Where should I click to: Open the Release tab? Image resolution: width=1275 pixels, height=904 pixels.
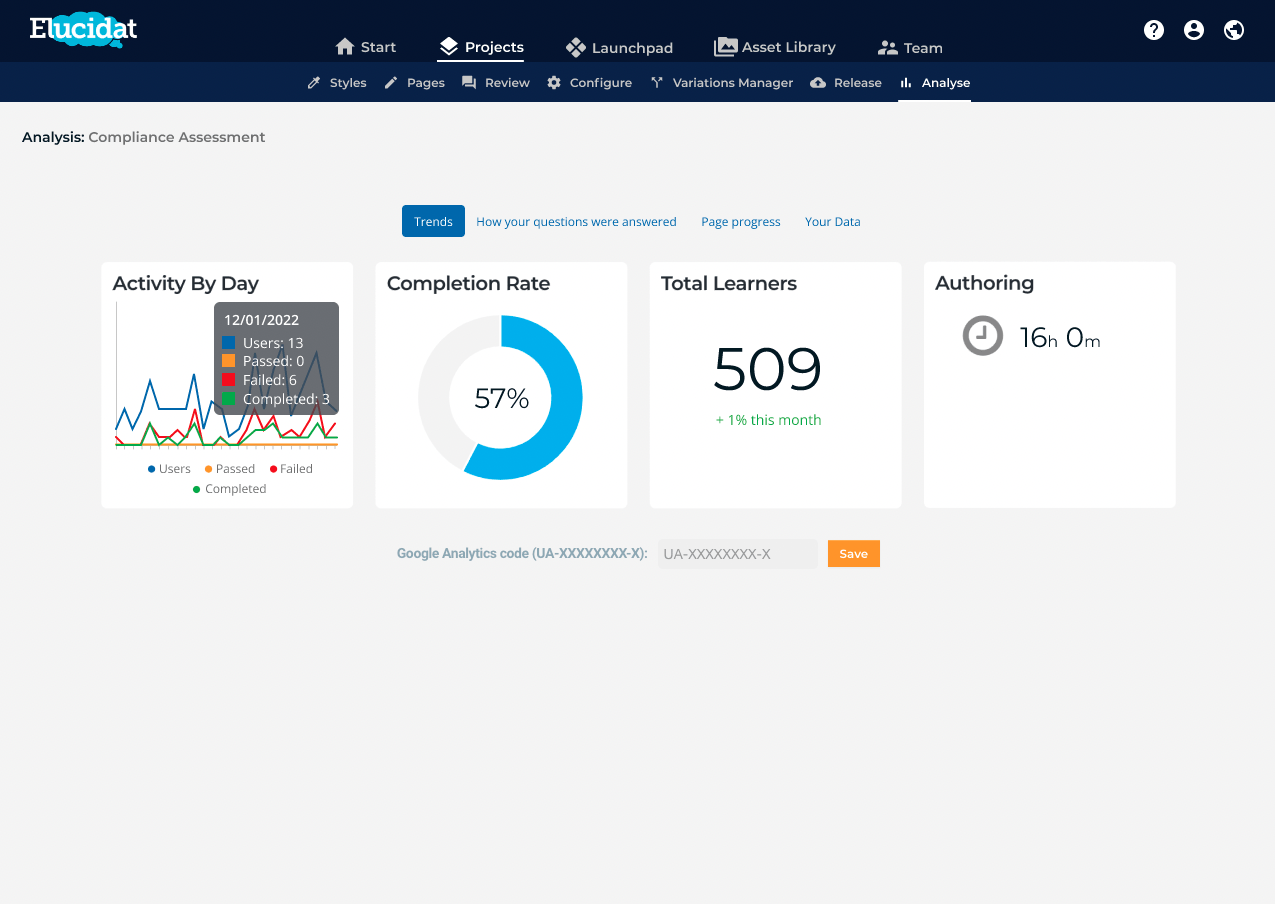tap(846, 83)
